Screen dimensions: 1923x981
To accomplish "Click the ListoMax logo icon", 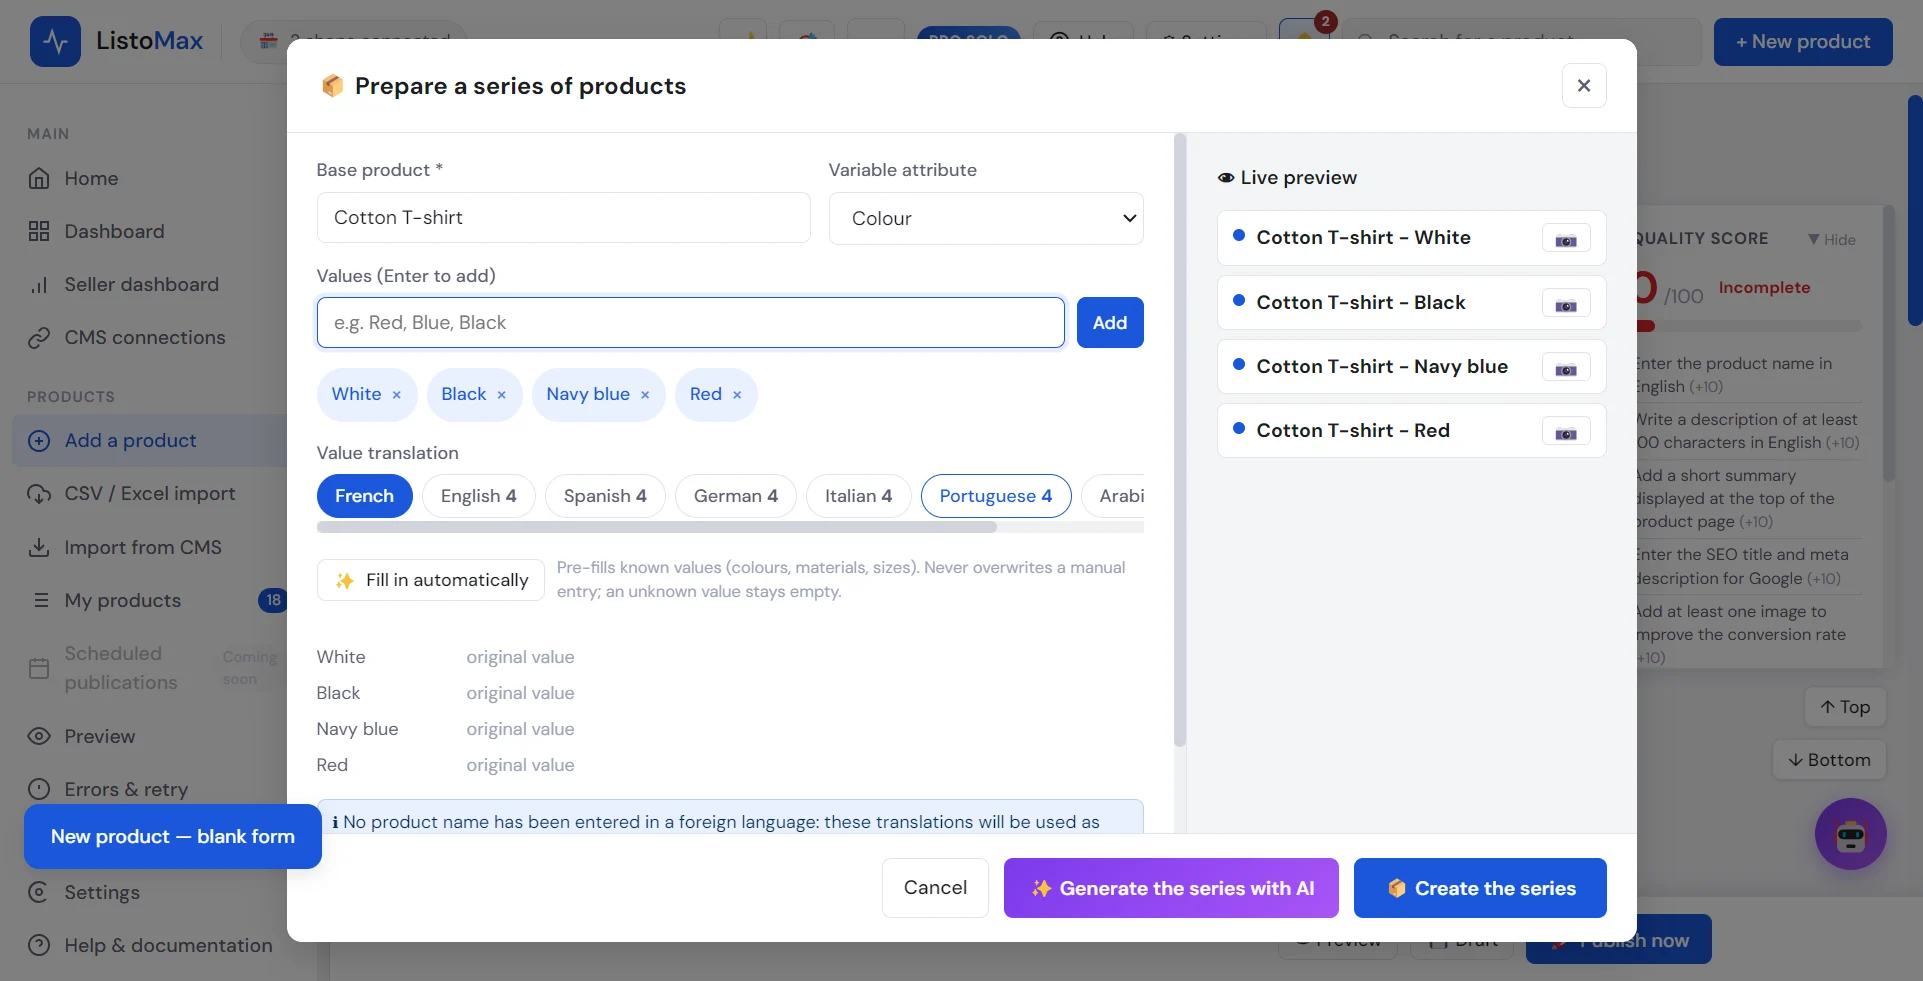I will click(55, 41).
